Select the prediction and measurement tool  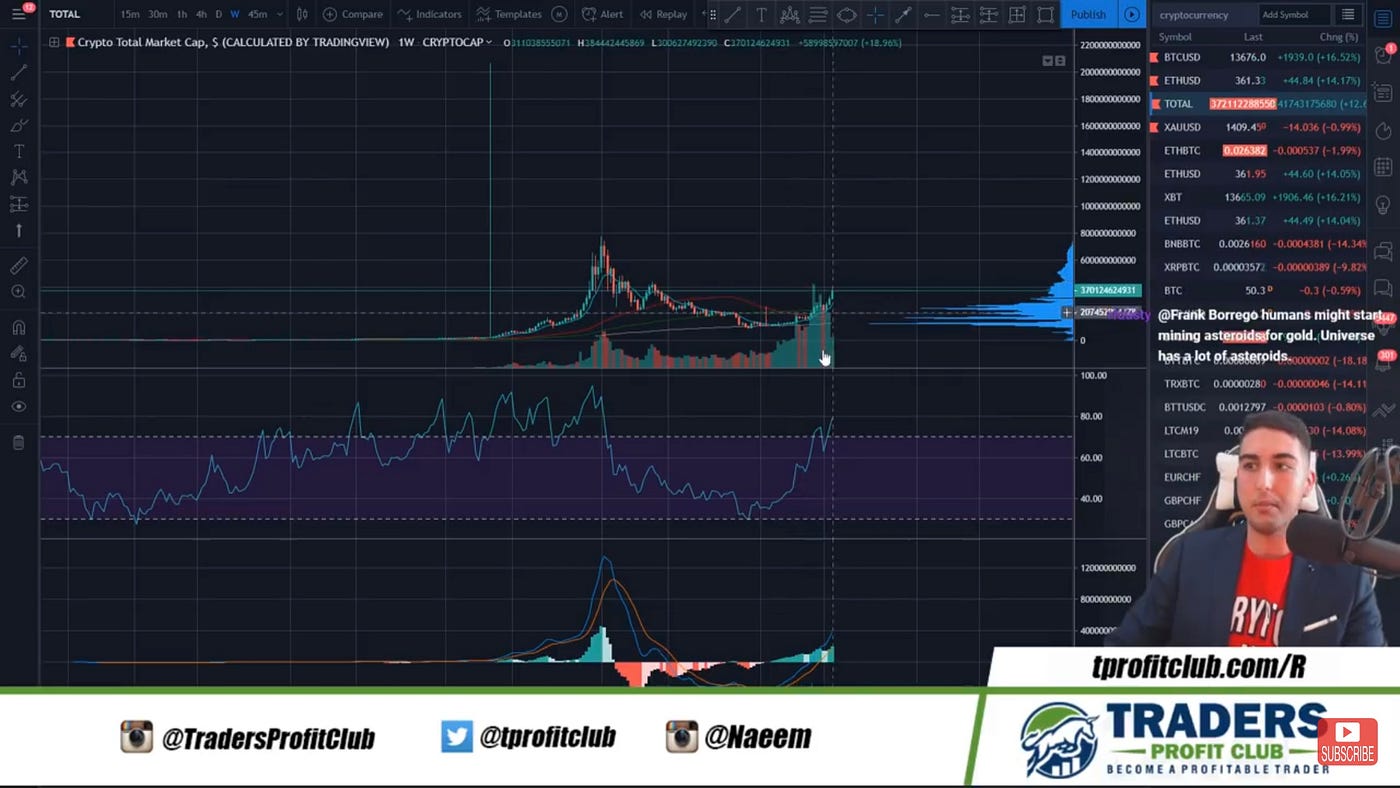[19, 204]
